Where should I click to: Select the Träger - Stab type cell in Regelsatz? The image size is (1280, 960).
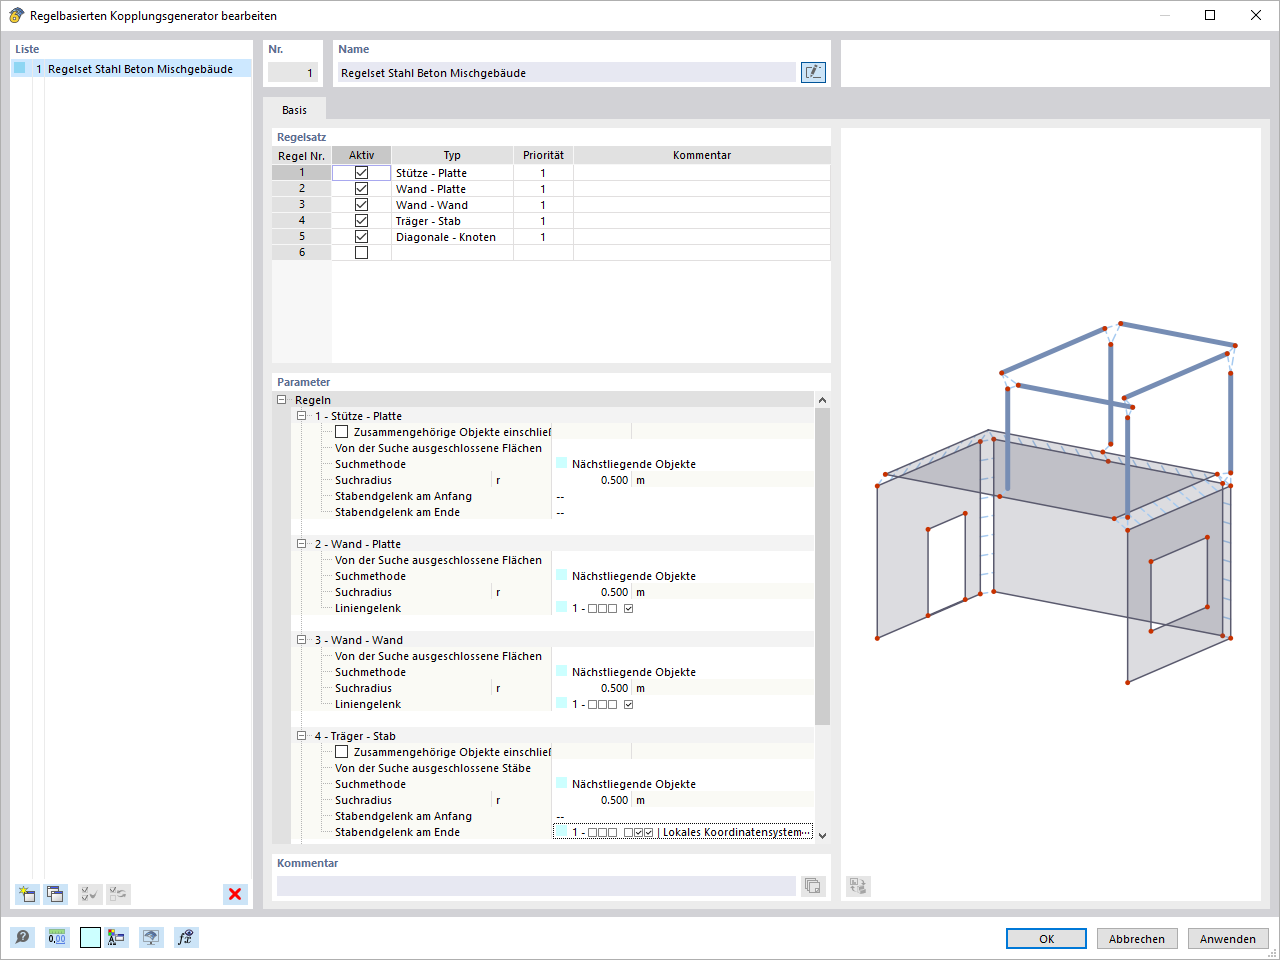[x=452, y=221]
